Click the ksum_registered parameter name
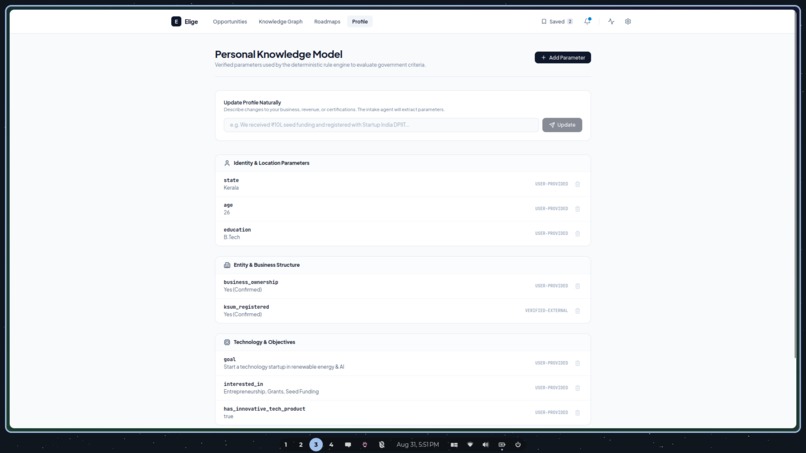This screenshot has height=453, width=806. click(x=246, y=307)
